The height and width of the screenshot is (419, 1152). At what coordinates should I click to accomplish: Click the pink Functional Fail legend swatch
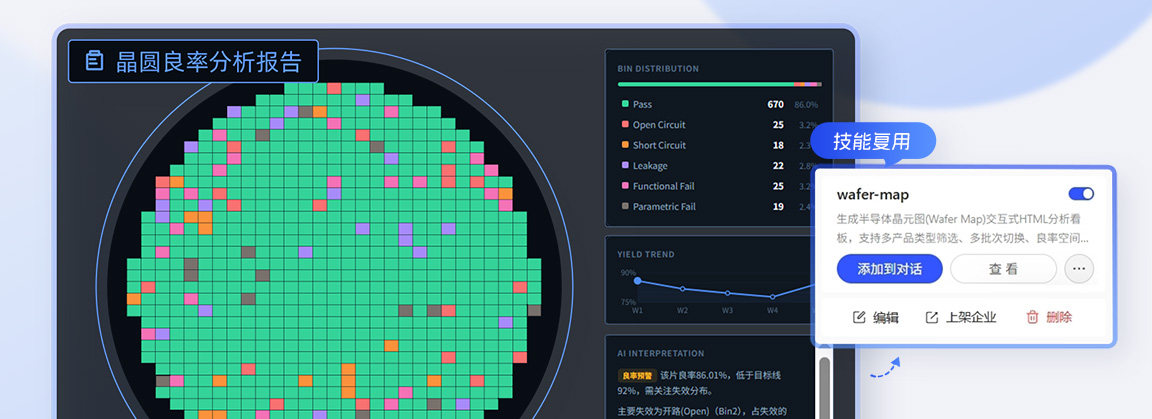coord(624,187)
